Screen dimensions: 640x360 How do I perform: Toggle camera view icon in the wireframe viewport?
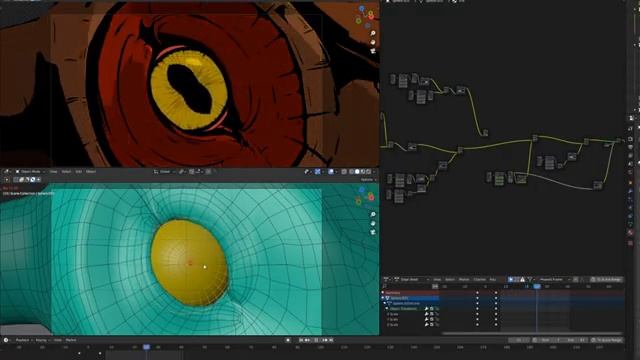373,232
